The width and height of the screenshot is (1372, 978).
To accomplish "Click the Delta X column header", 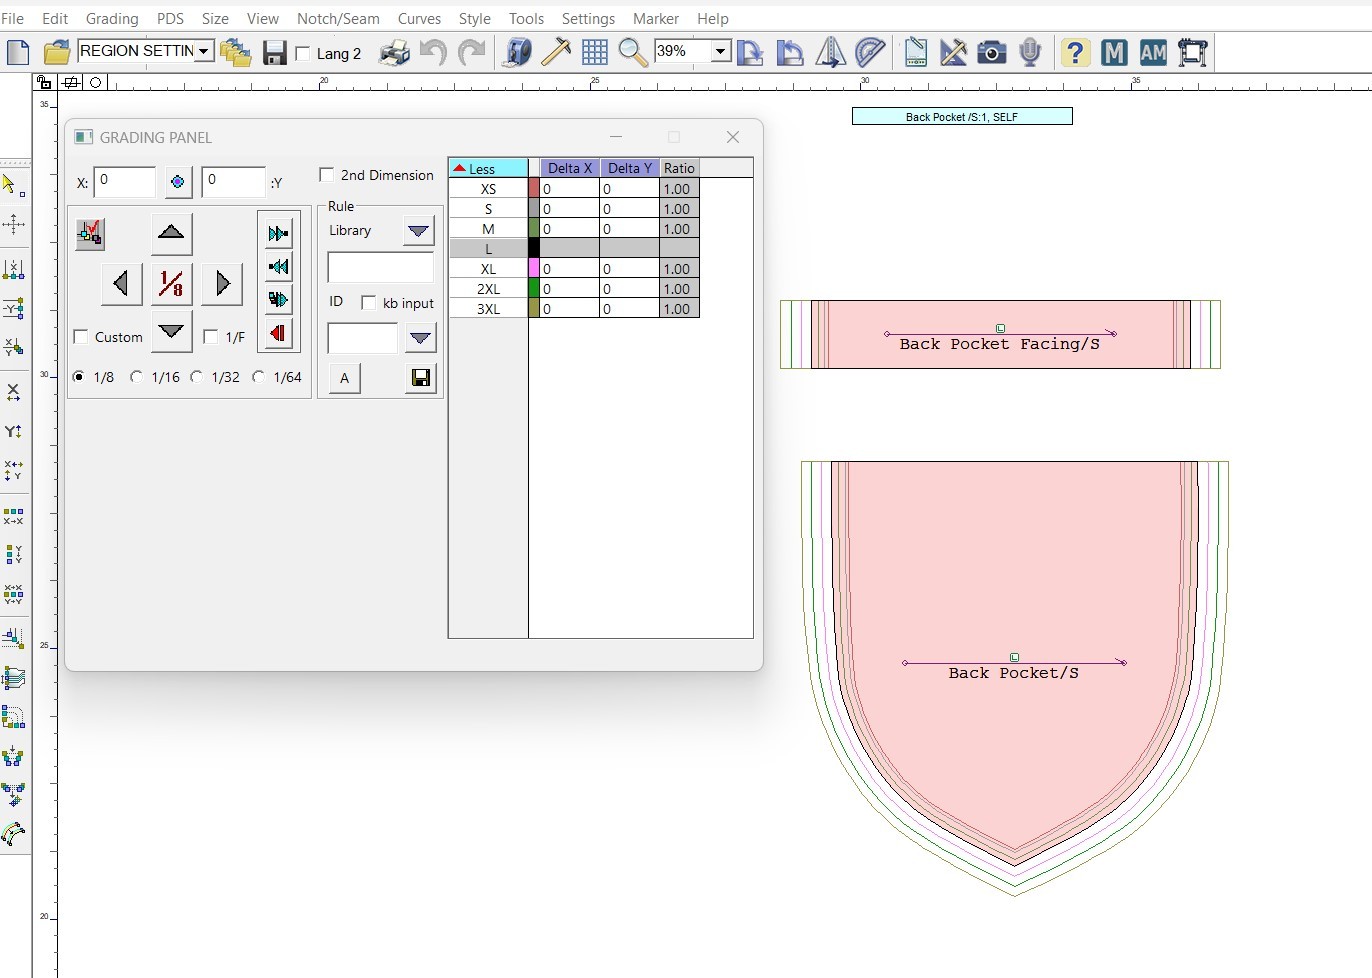I will pos(570,168).
